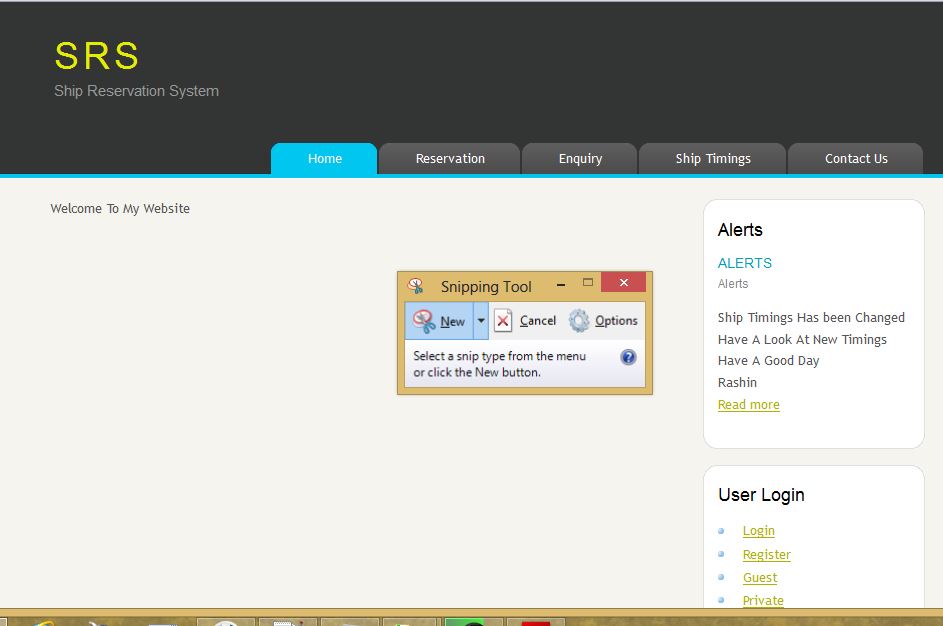Open the New snip type dropdown arrow
The height and width of the screenshot is (626, 943).
pyautogui.click(x=481, y=321)
